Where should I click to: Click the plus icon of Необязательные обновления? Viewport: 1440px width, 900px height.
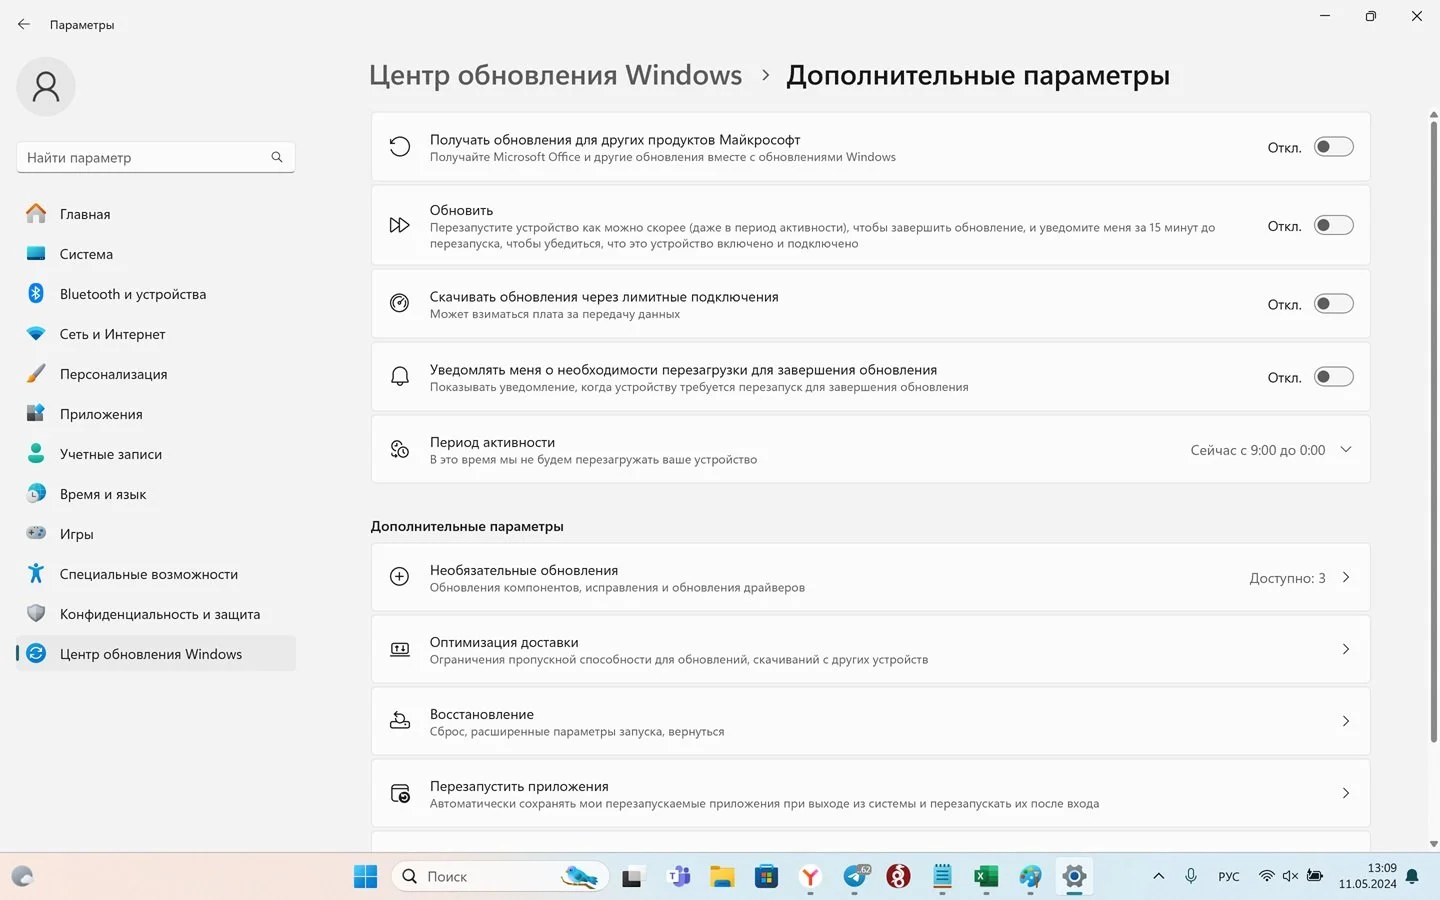click(x=399, y=577)
